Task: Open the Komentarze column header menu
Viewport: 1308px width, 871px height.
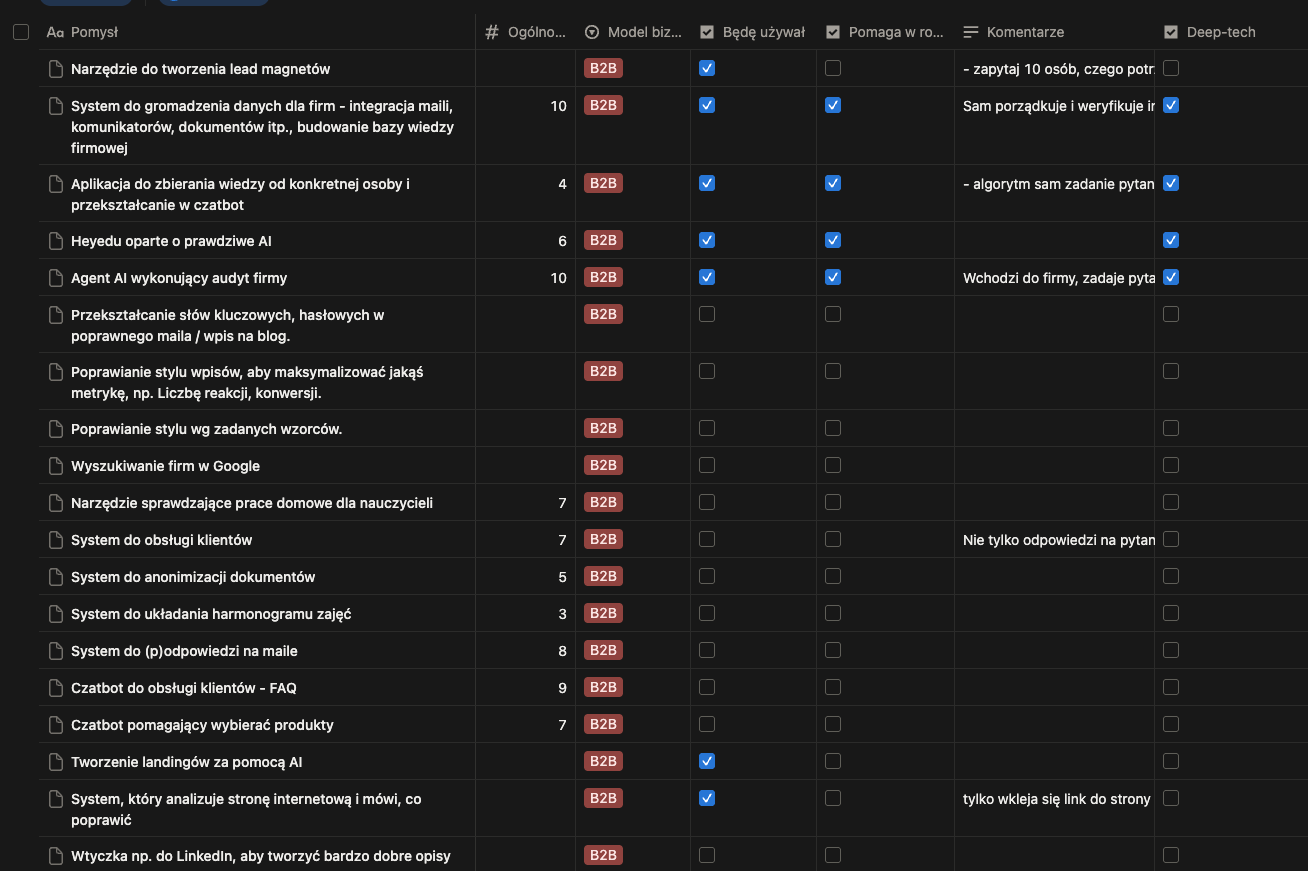Action: [x=1054, y=32]
